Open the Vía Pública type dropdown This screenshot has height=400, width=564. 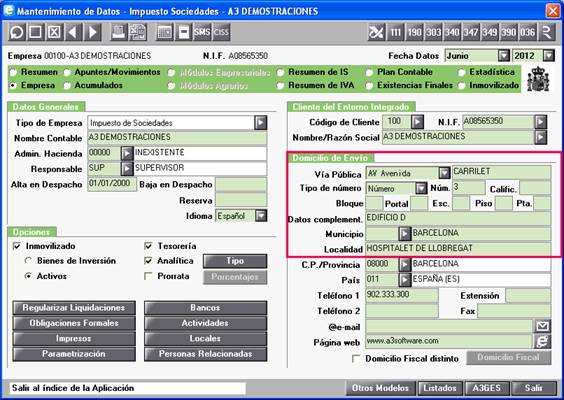pos(445,173)
